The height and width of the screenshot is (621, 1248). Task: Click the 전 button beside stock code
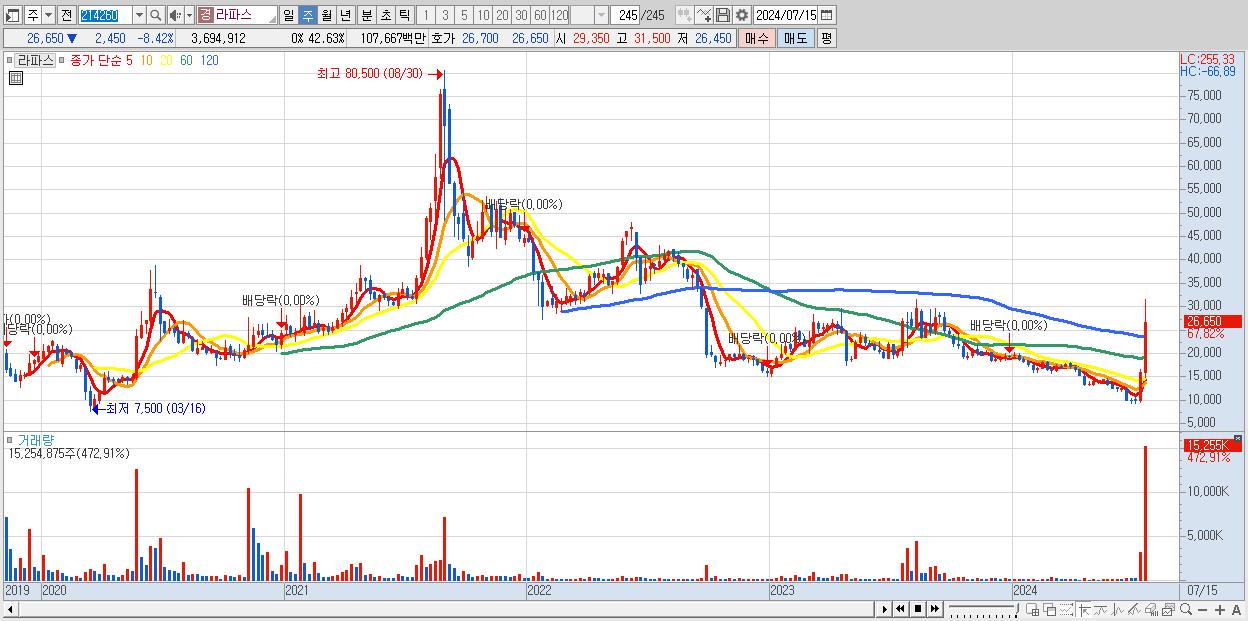pos(66,15)
